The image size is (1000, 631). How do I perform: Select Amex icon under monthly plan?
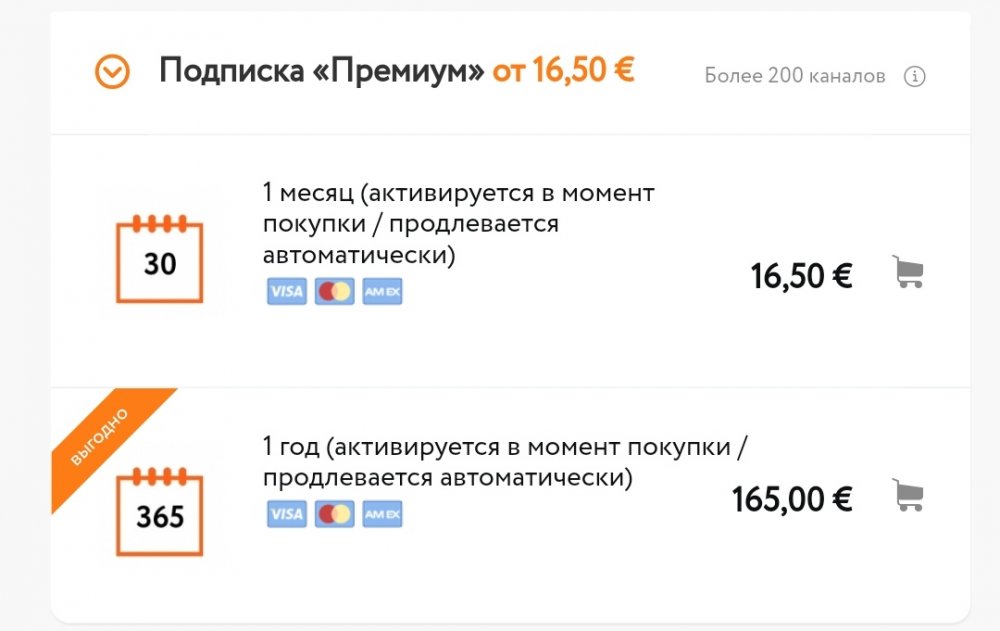click(x=382, y=291)
